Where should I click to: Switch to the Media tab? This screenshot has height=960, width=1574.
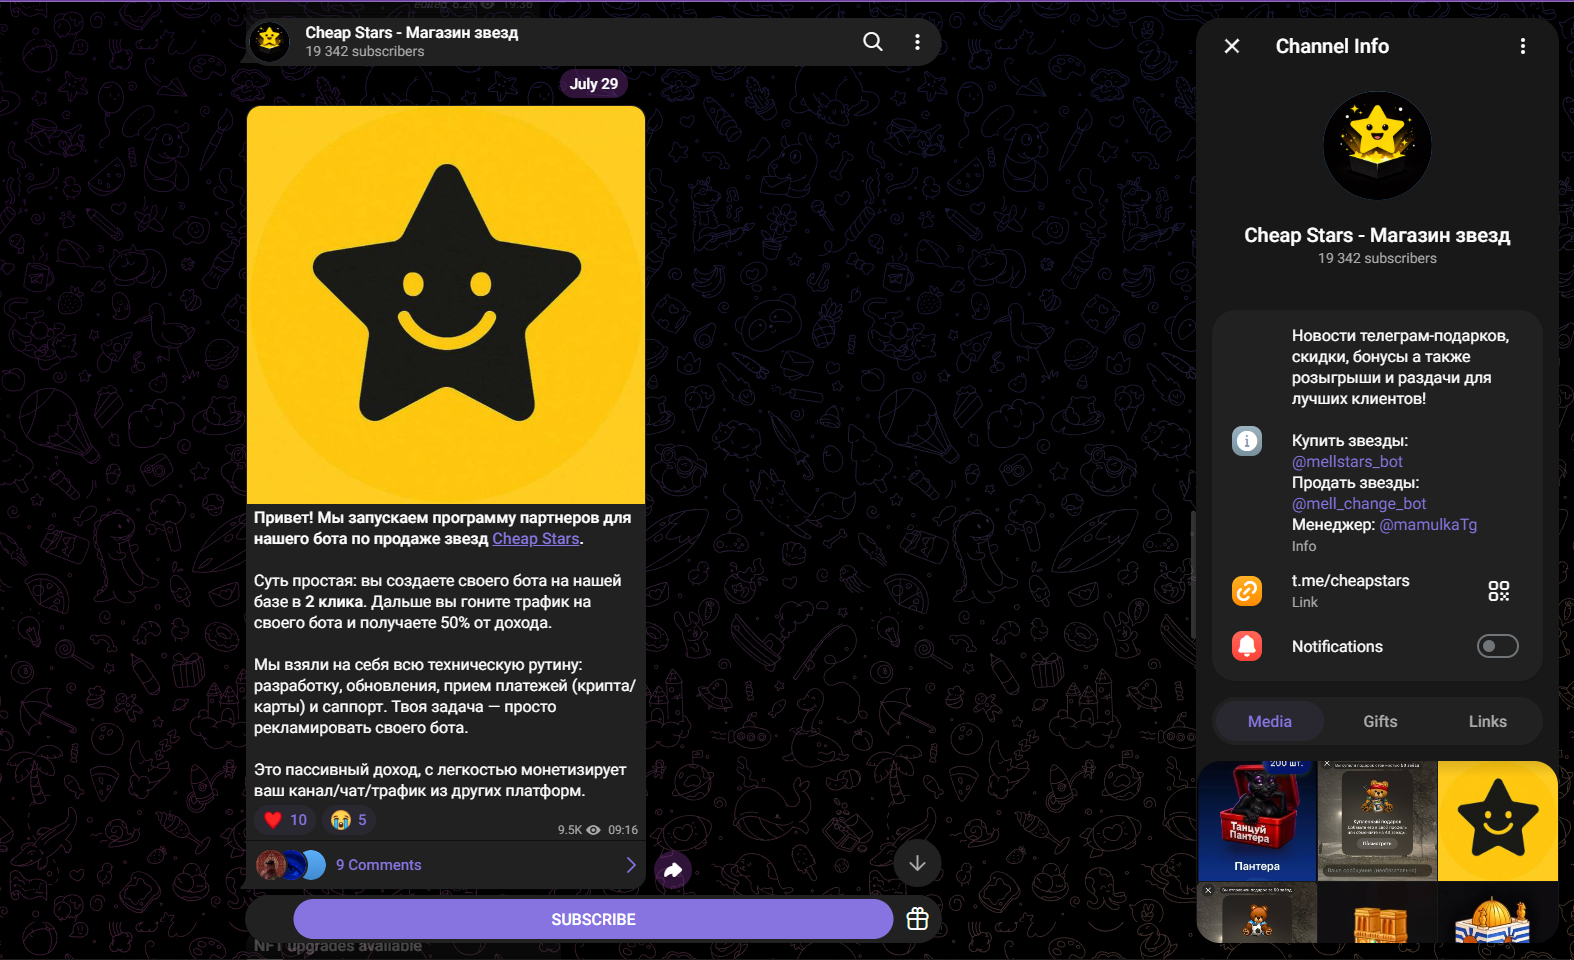pyautogui.click(x=1269, y=721)
